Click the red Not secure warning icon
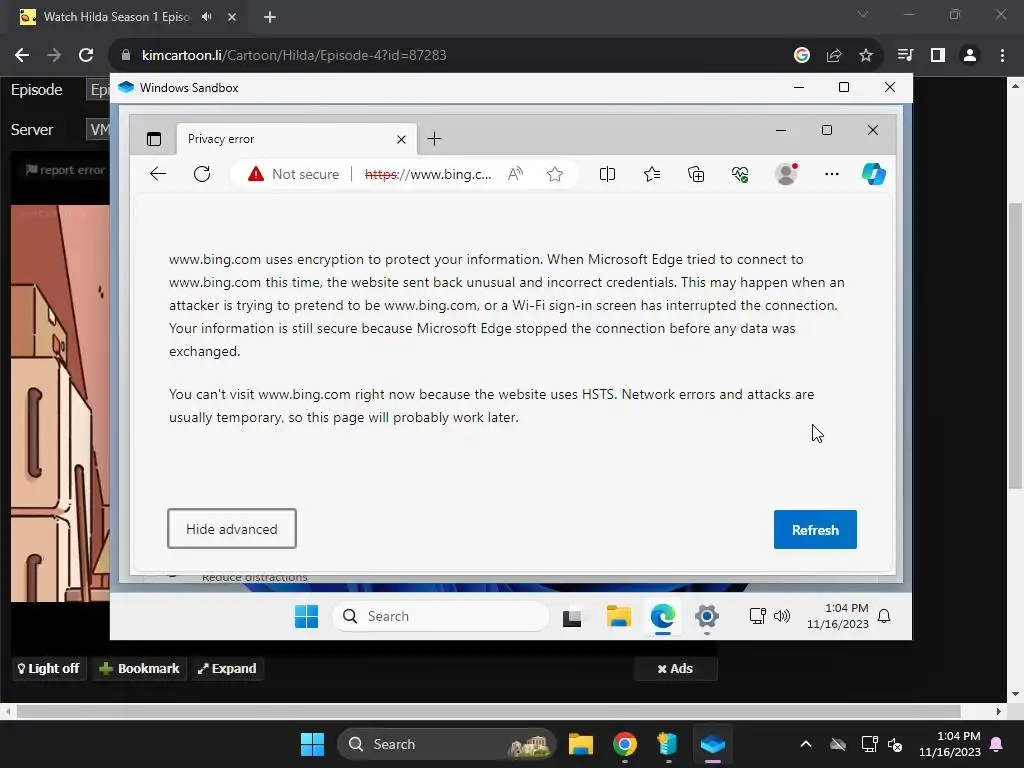1024x768 pixels. coord(255,174)
